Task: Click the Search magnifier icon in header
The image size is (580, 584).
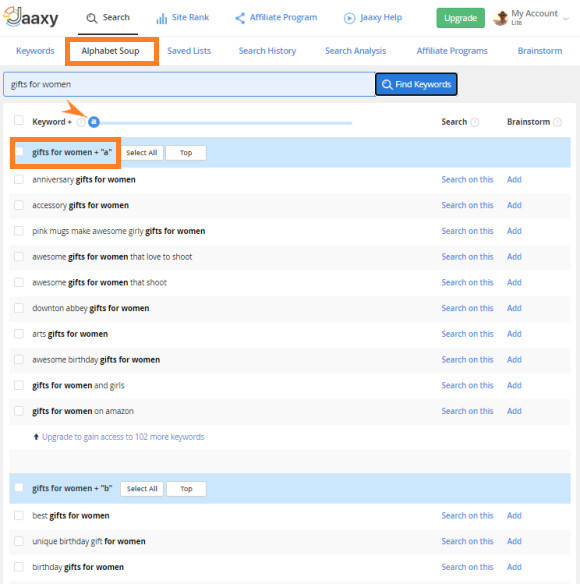Action: click(91, 18)
